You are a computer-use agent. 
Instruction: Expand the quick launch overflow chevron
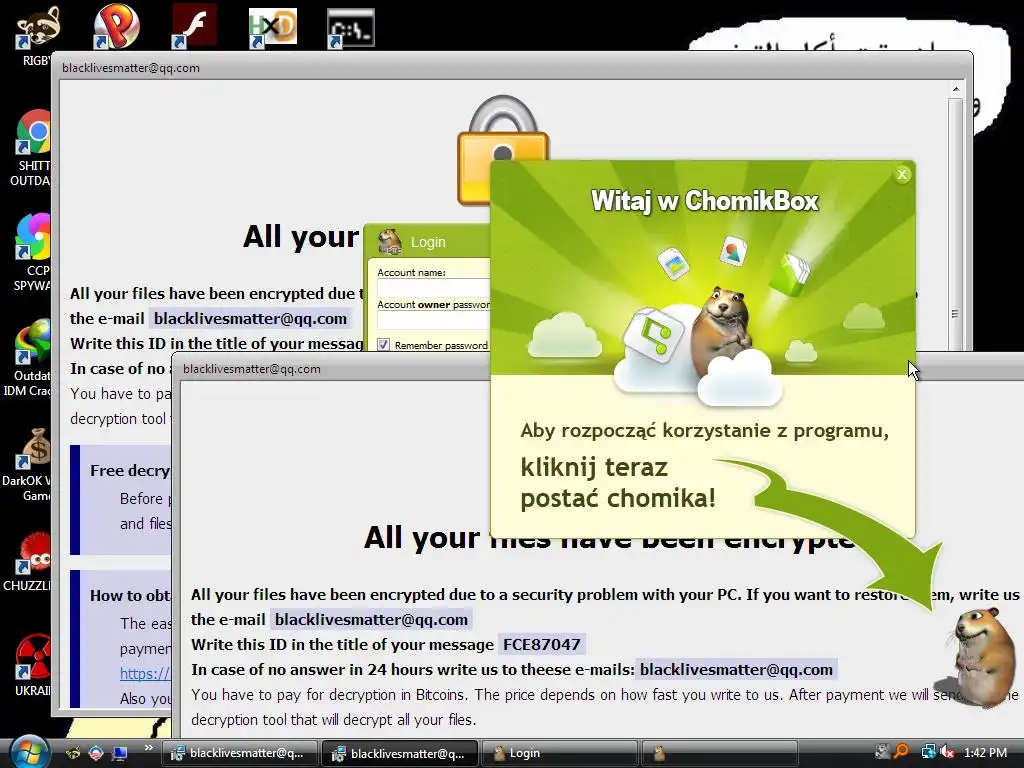(148, 748)
